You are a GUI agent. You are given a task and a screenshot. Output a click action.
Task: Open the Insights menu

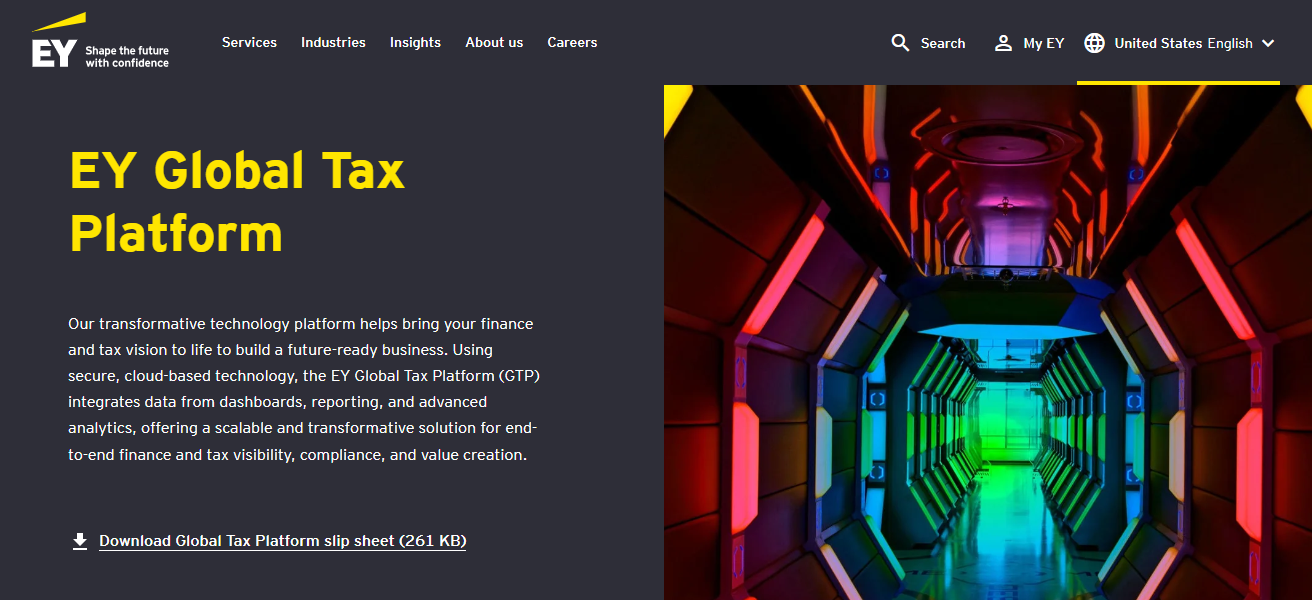coord(415,42)
